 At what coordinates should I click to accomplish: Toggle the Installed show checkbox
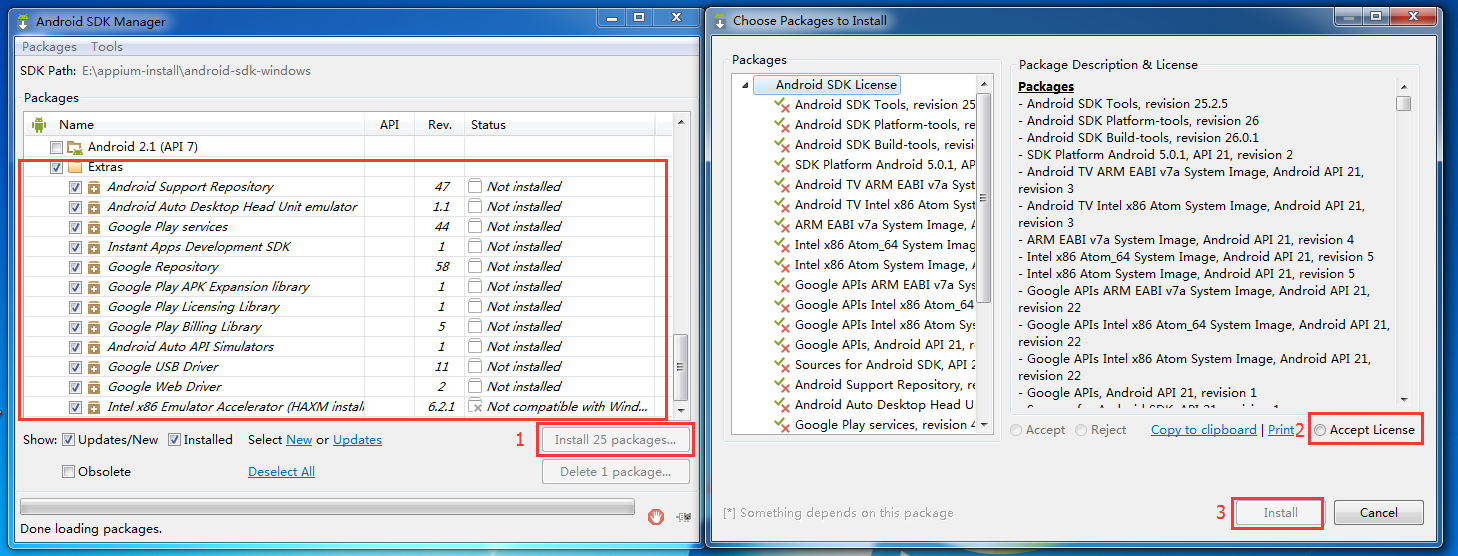[174, 440]
